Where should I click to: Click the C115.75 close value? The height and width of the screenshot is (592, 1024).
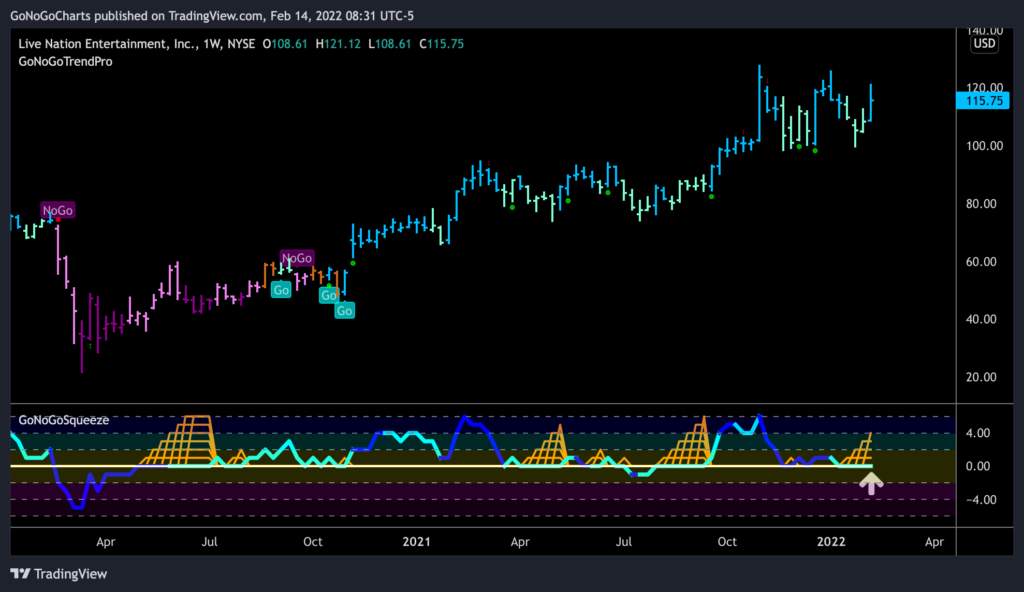(441, 44)
